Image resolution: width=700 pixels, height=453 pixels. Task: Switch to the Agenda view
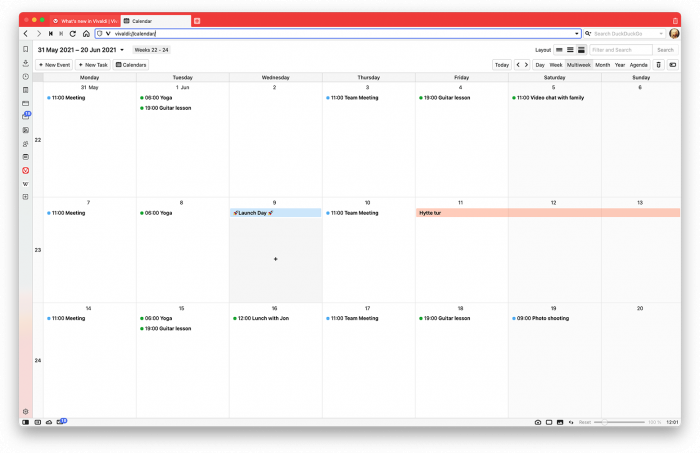coord(638,65)
